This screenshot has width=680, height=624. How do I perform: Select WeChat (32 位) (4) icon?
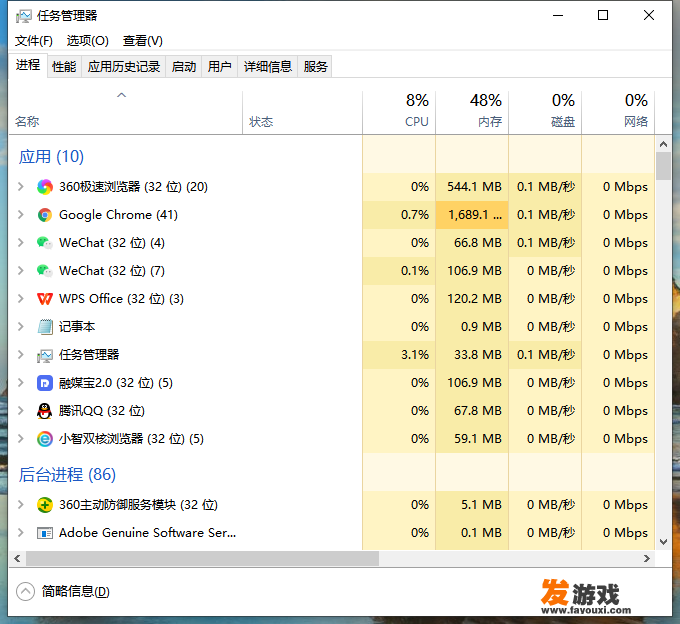pos(45,243)
